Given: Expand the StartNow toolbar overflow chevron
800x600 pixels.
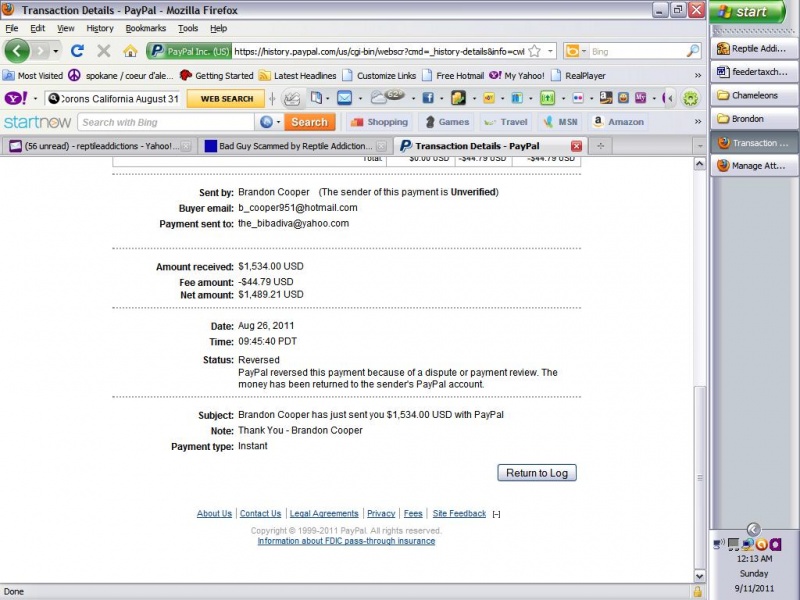Looking at the screenshot, I should tap(697, 121).
